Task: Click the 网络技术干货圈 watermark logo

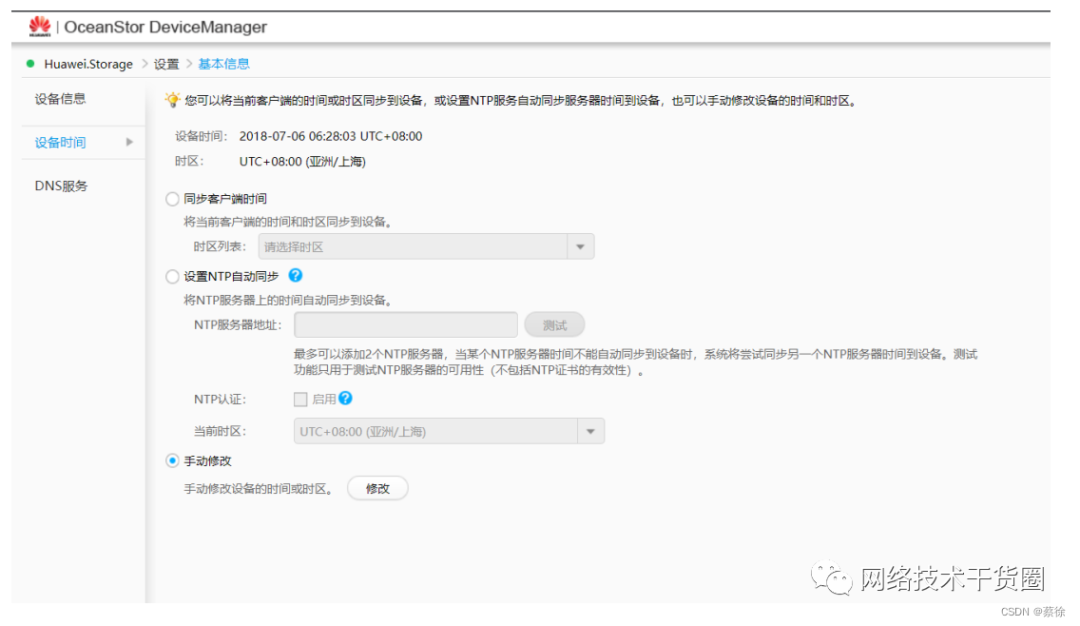Action: pyautogui.click(x=833, y=578)
